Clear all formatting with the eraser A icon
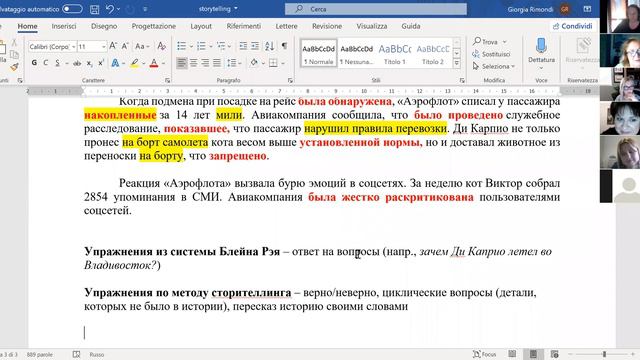 tap(162, 46)
